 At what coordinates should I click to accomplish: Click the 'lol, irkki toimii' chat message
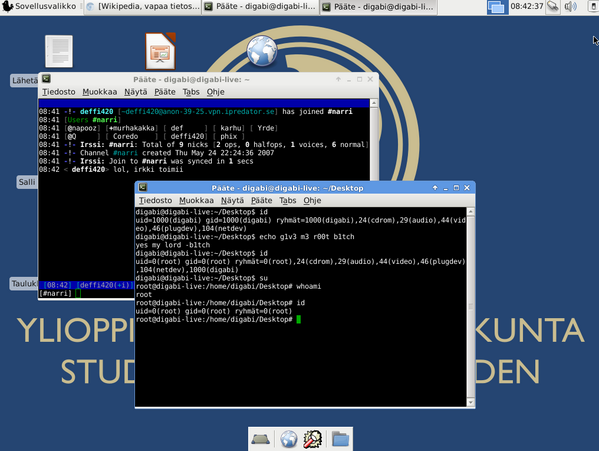pos(148,170)
